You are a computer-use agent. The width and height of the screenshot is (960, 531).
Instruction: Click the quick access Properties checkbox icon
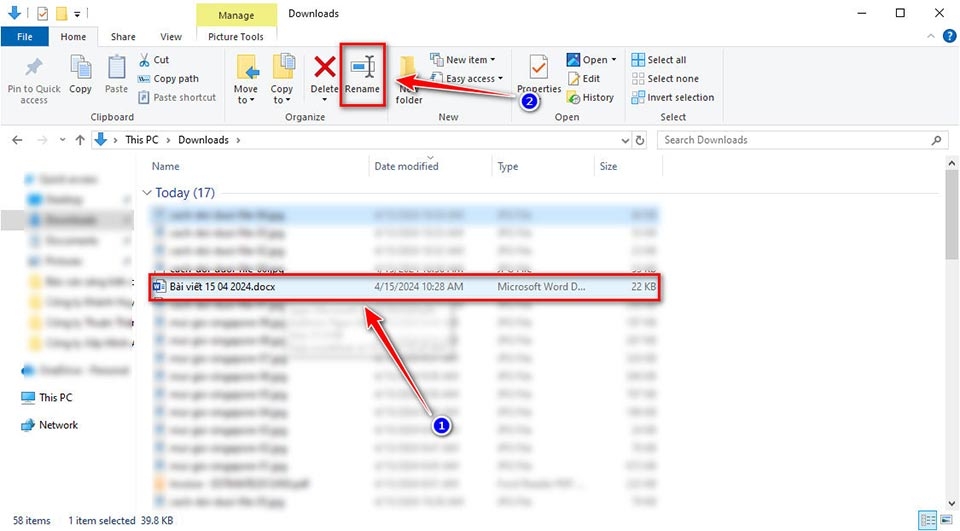pos(43,13)
